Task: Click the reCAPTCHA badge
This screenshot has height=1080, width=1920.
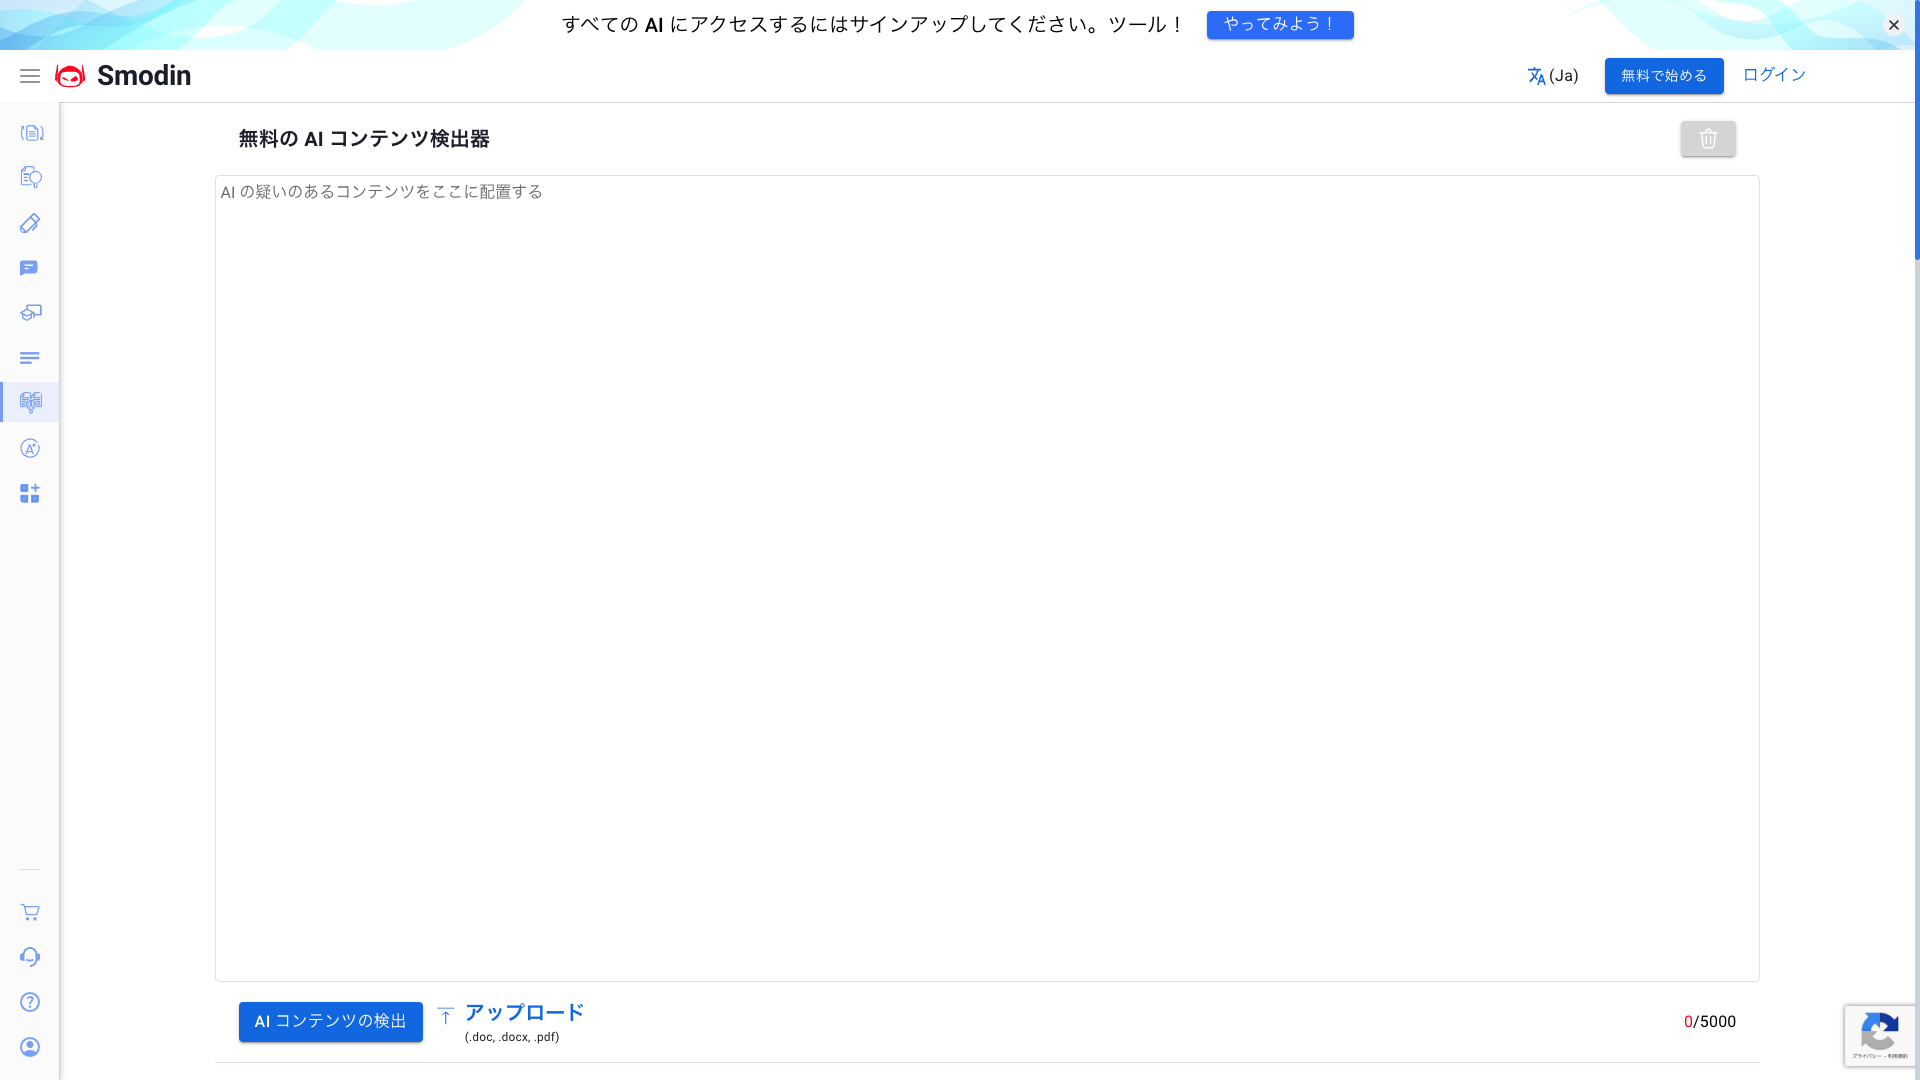Action: click(x=1880, y=1036)
